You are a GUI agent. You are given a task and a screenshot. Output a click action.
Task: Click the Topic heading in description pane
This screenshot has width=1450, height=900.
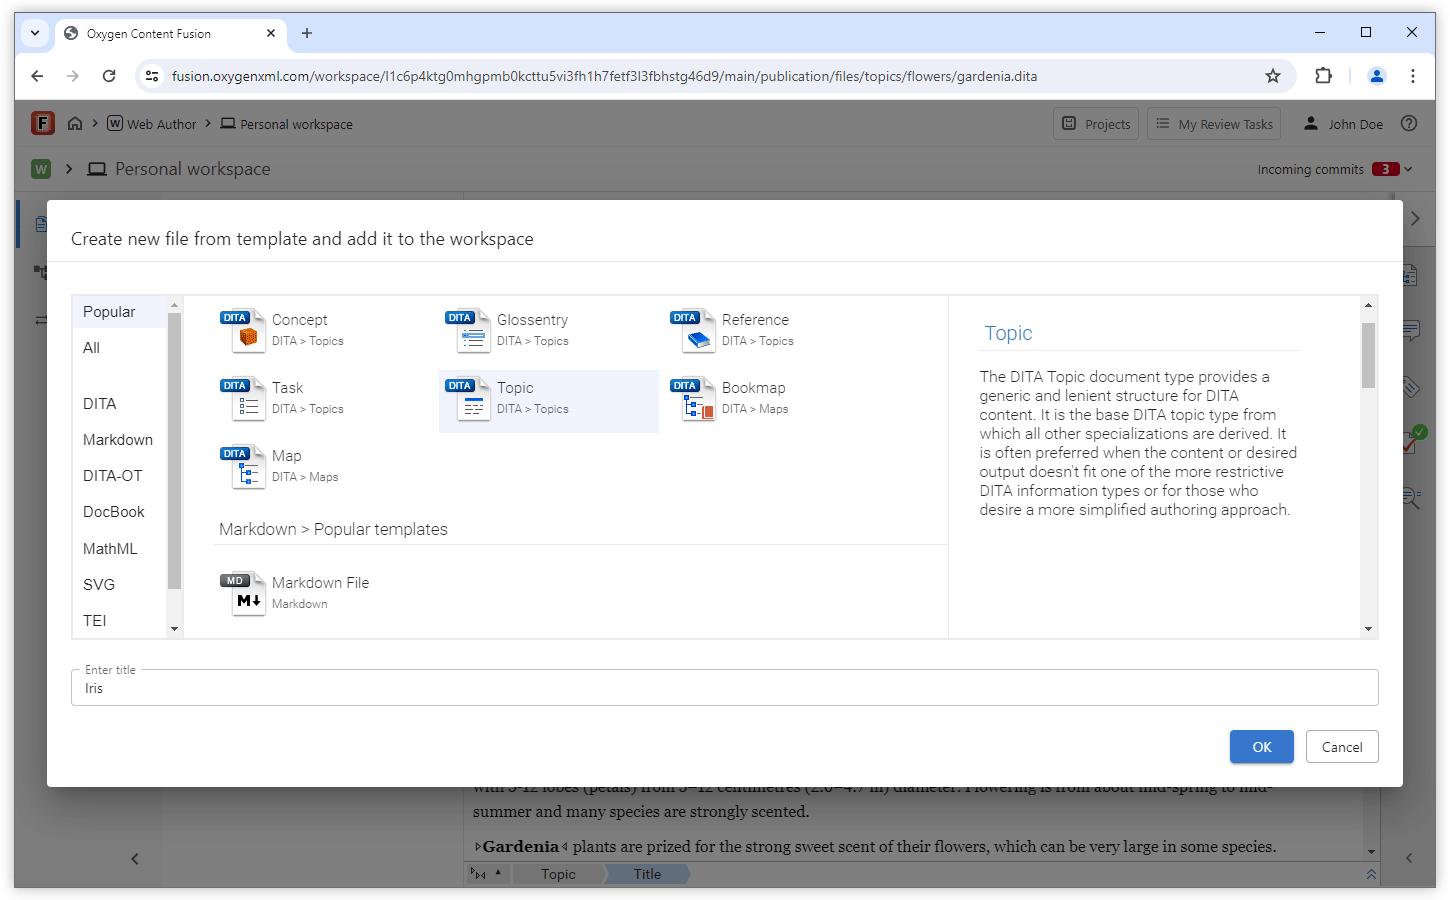coord(1008,333)
